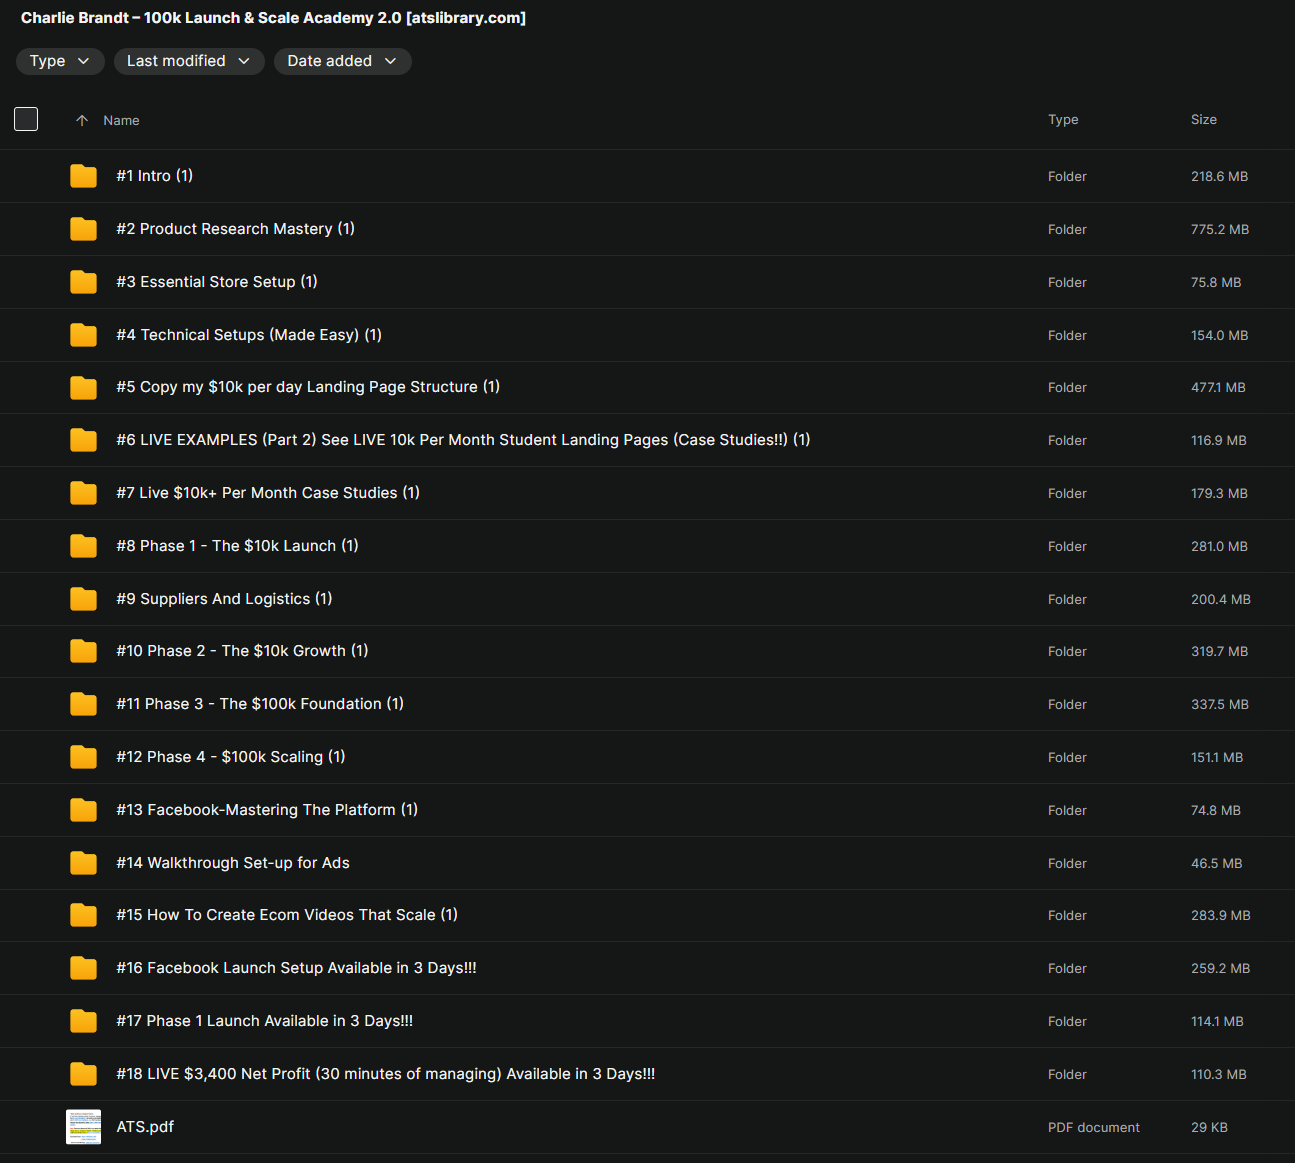
Task: Sort list by Size column header
Action: [1204, 119]
